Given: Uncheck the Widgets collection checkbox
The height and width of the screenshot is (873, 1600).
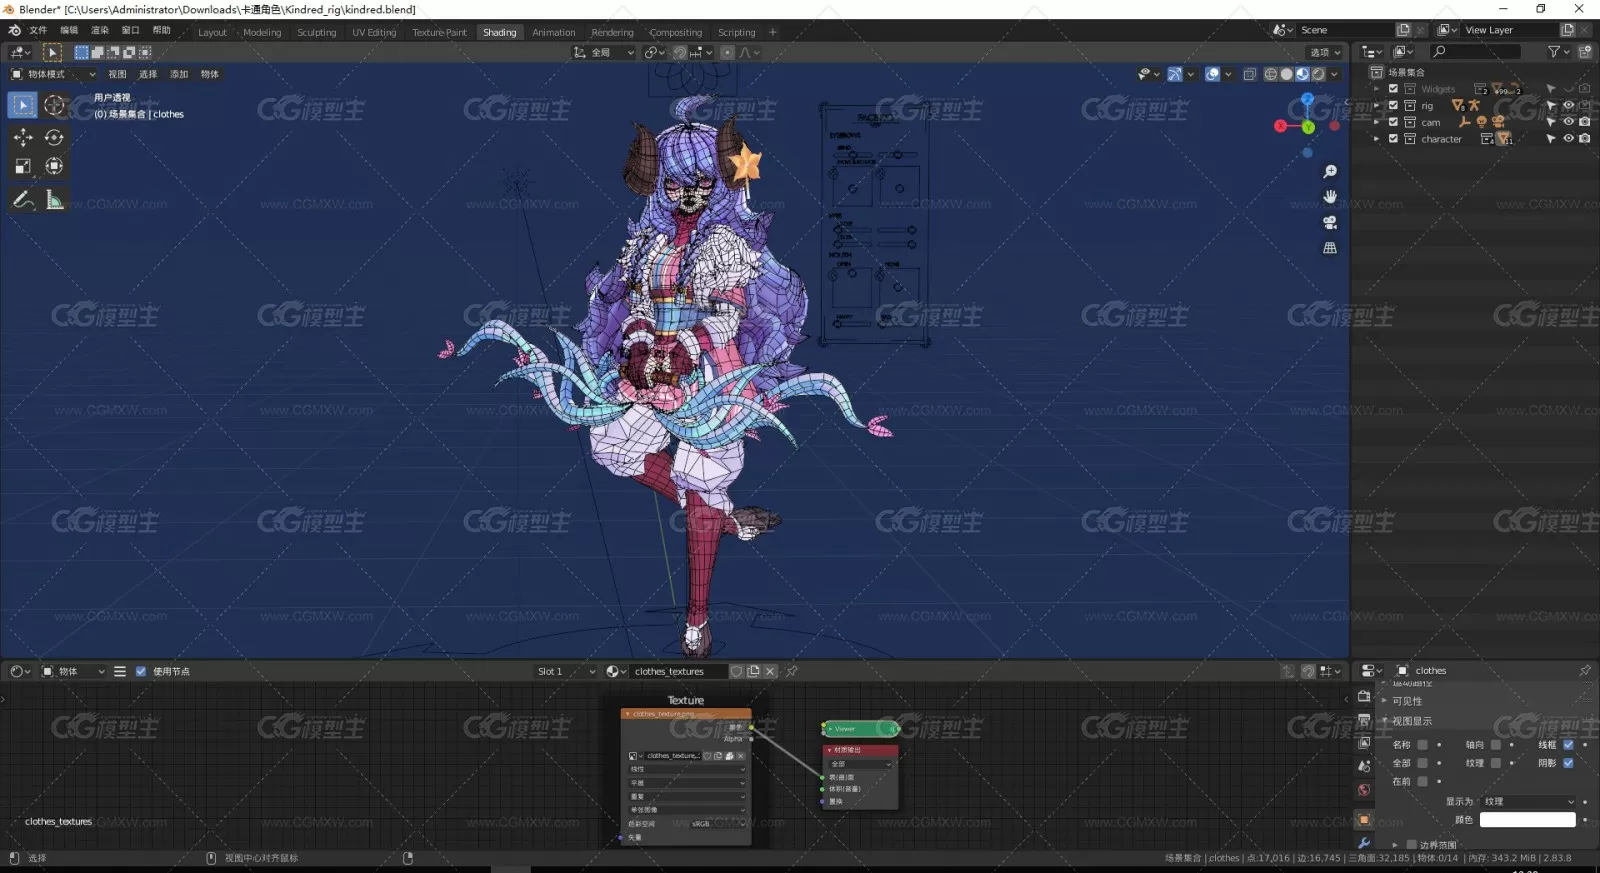Looking at the screenshot, I should click(x=1393, y=89).
